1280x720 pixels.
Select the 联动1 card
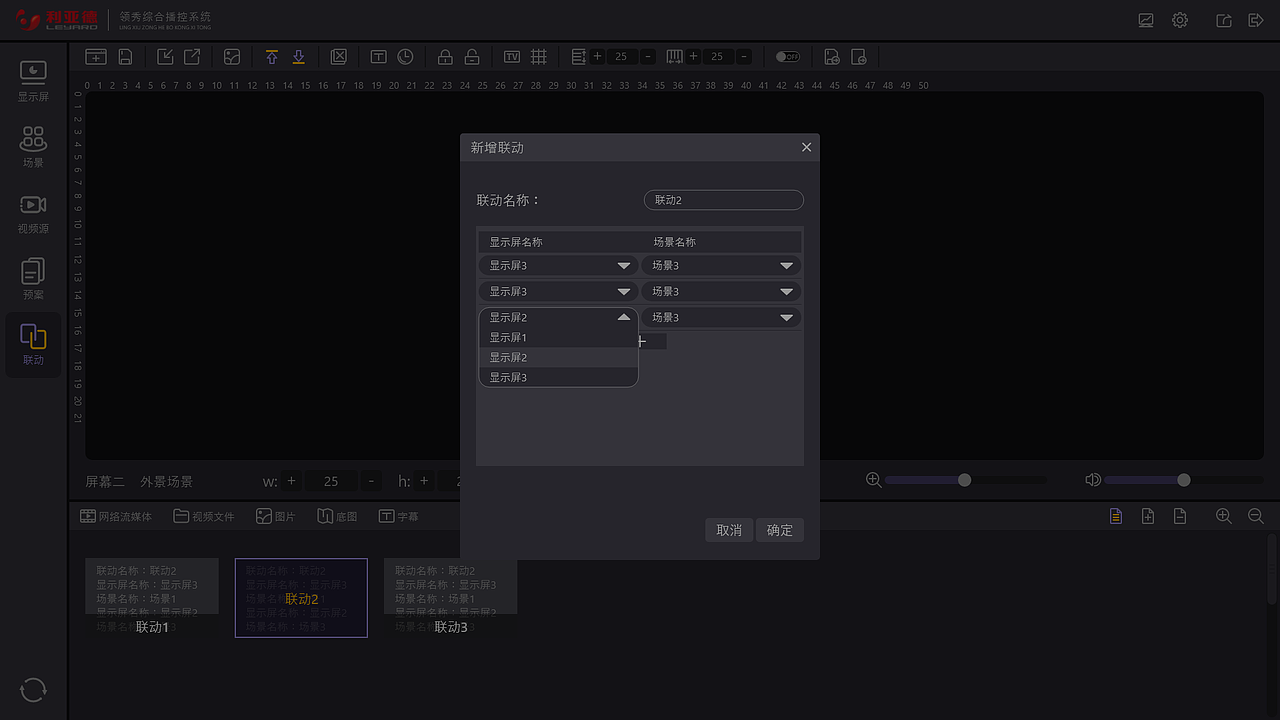pyautogui.click(x=152, y=598)
